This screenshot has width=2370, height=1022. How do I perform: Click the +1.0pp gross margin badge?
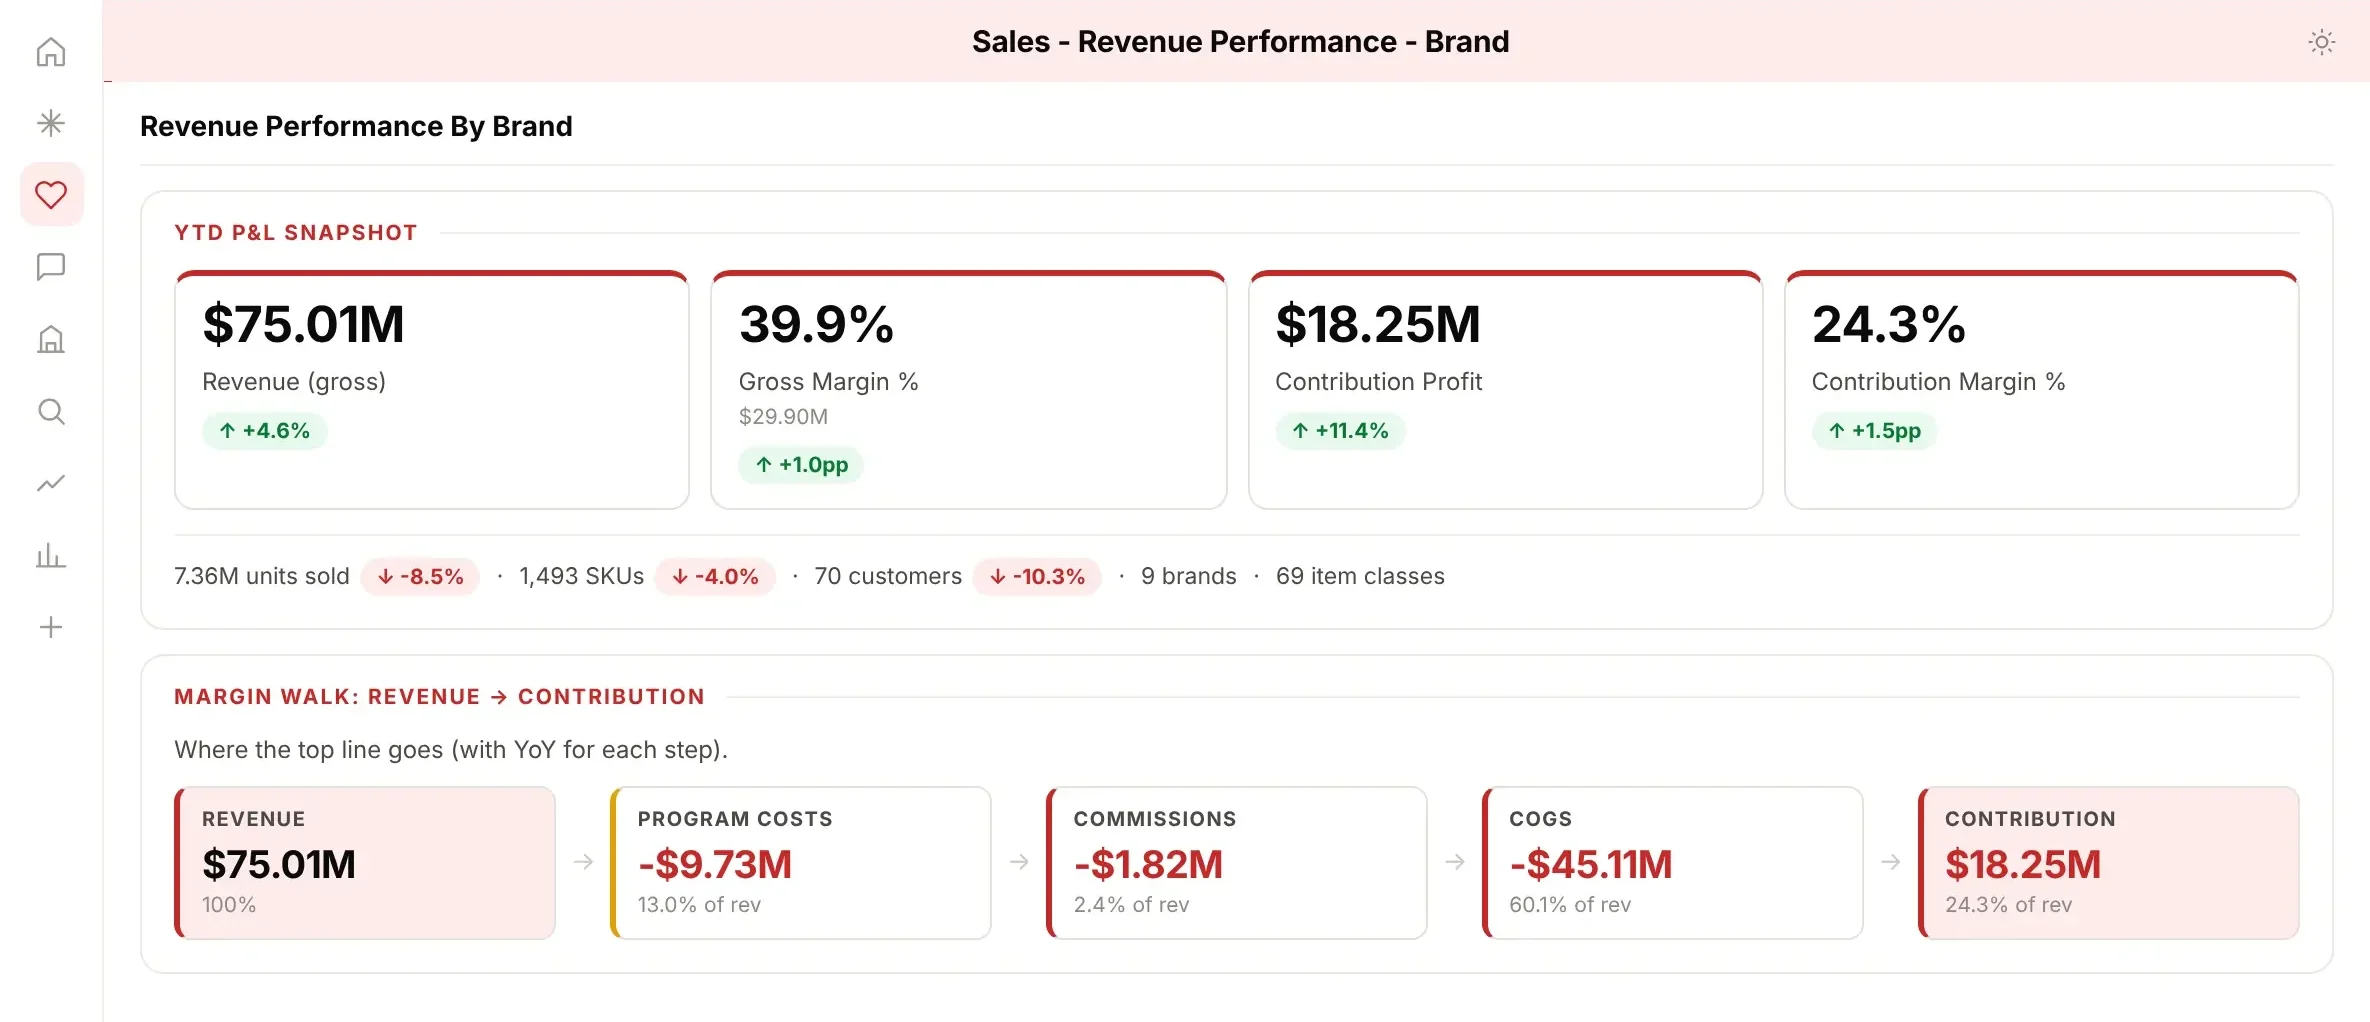tap(801, 465)
